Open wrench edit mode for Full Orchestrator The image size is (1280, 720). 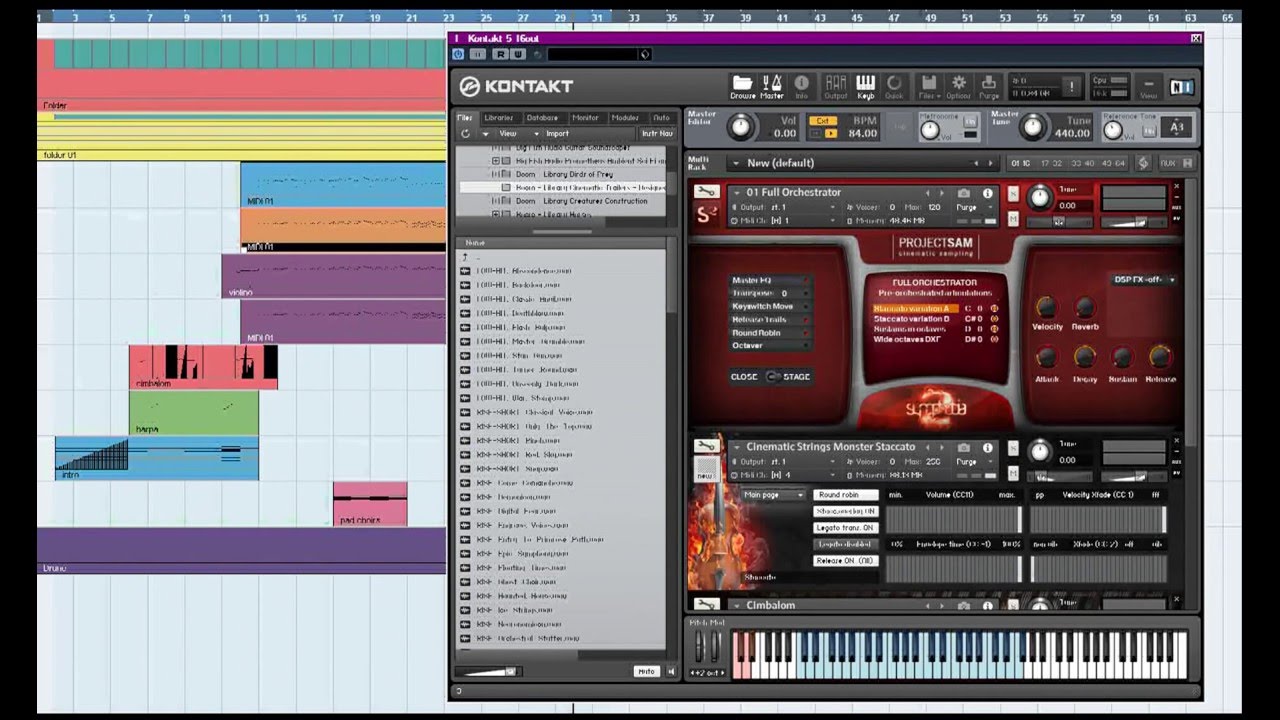coord(706,192)
